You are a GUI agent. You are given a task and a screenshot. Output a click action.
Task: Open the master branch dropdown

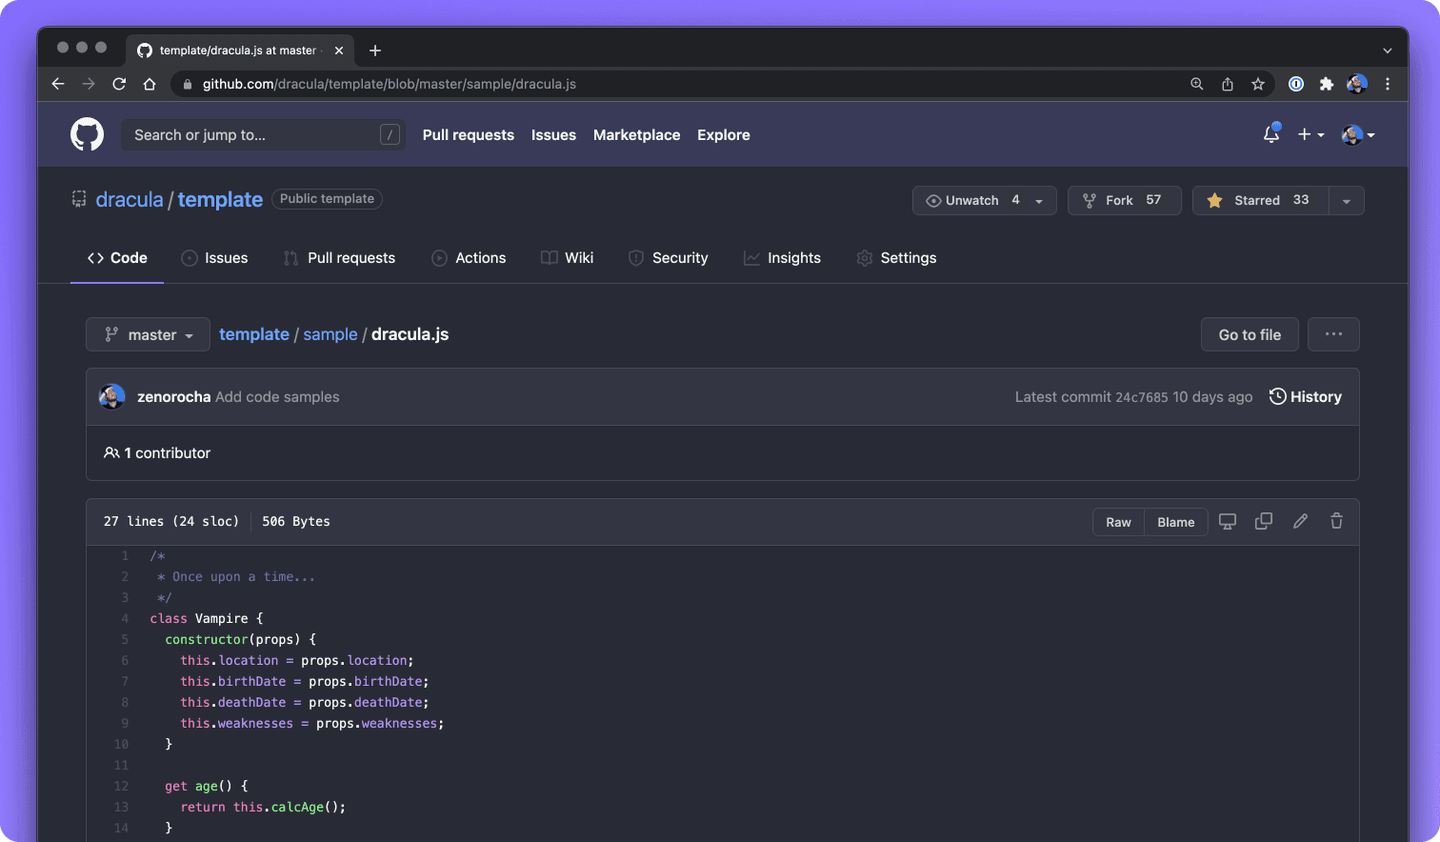(x=147, y=334)
